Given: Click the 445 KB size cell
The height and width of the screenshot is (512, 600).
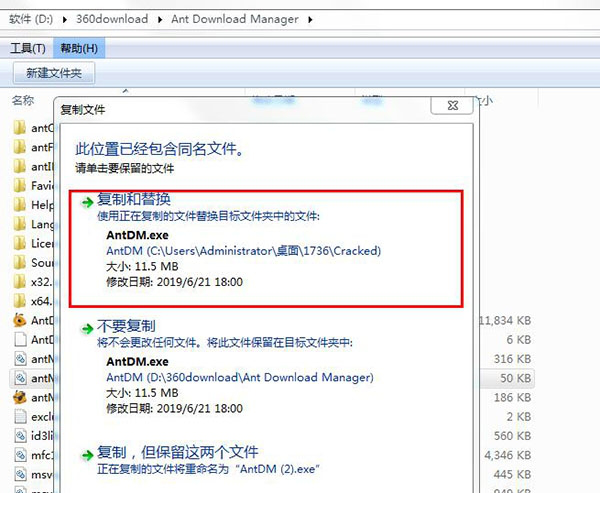Looking at the screenshot, I should [x=512, y=474].
